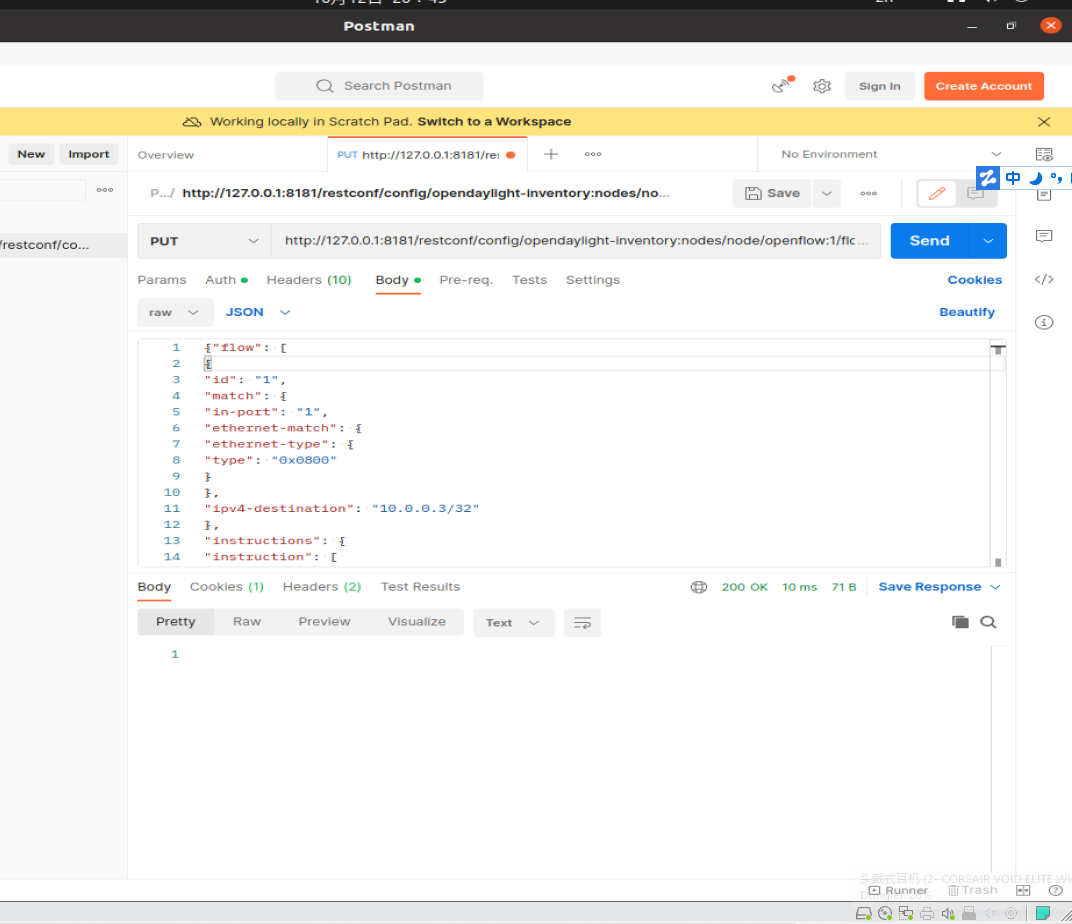Switch to the Params tab
This screenshot has width=1072, height=924.
tap(162, 280)
